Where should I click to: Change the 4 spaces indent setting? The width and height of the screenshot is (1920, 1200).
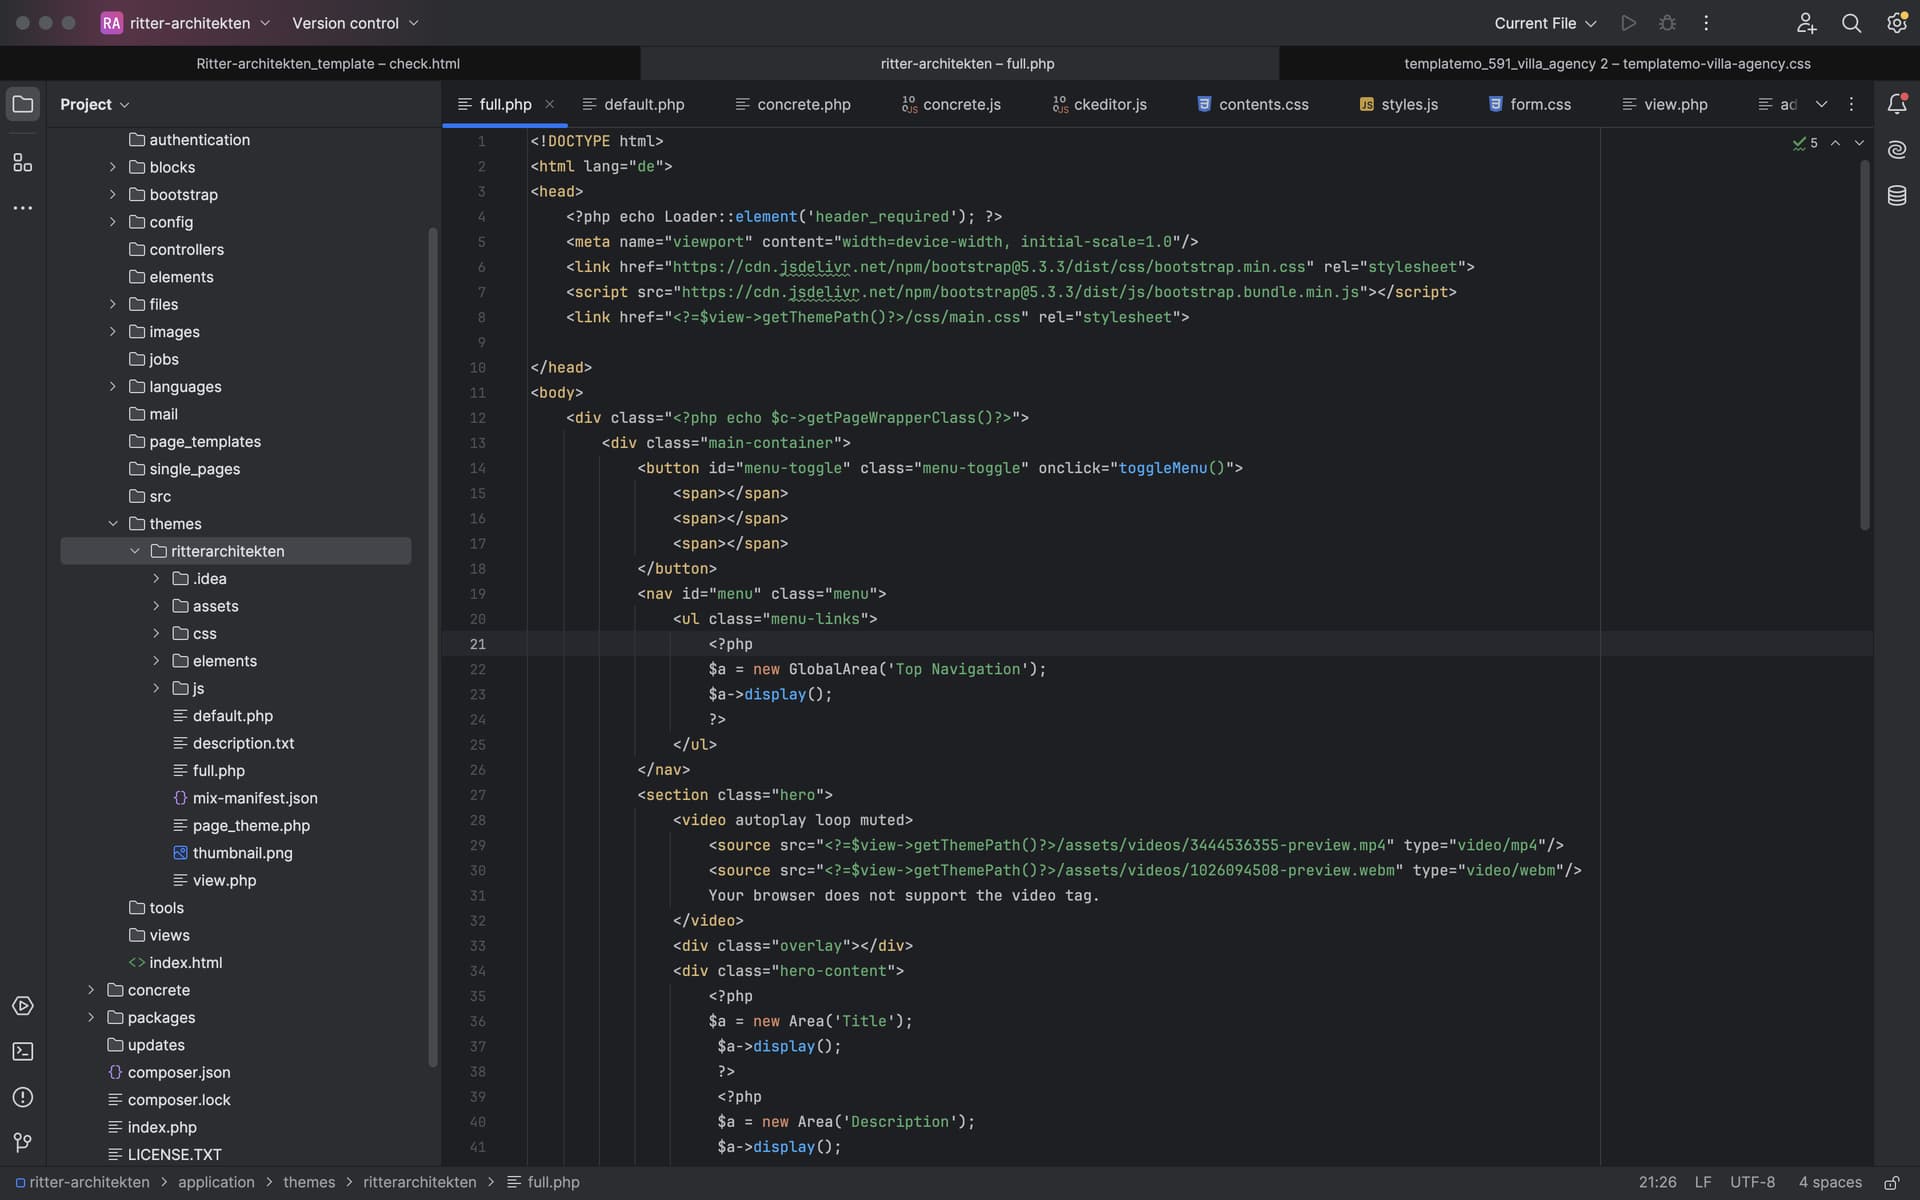click(x=1830, y=1182)
